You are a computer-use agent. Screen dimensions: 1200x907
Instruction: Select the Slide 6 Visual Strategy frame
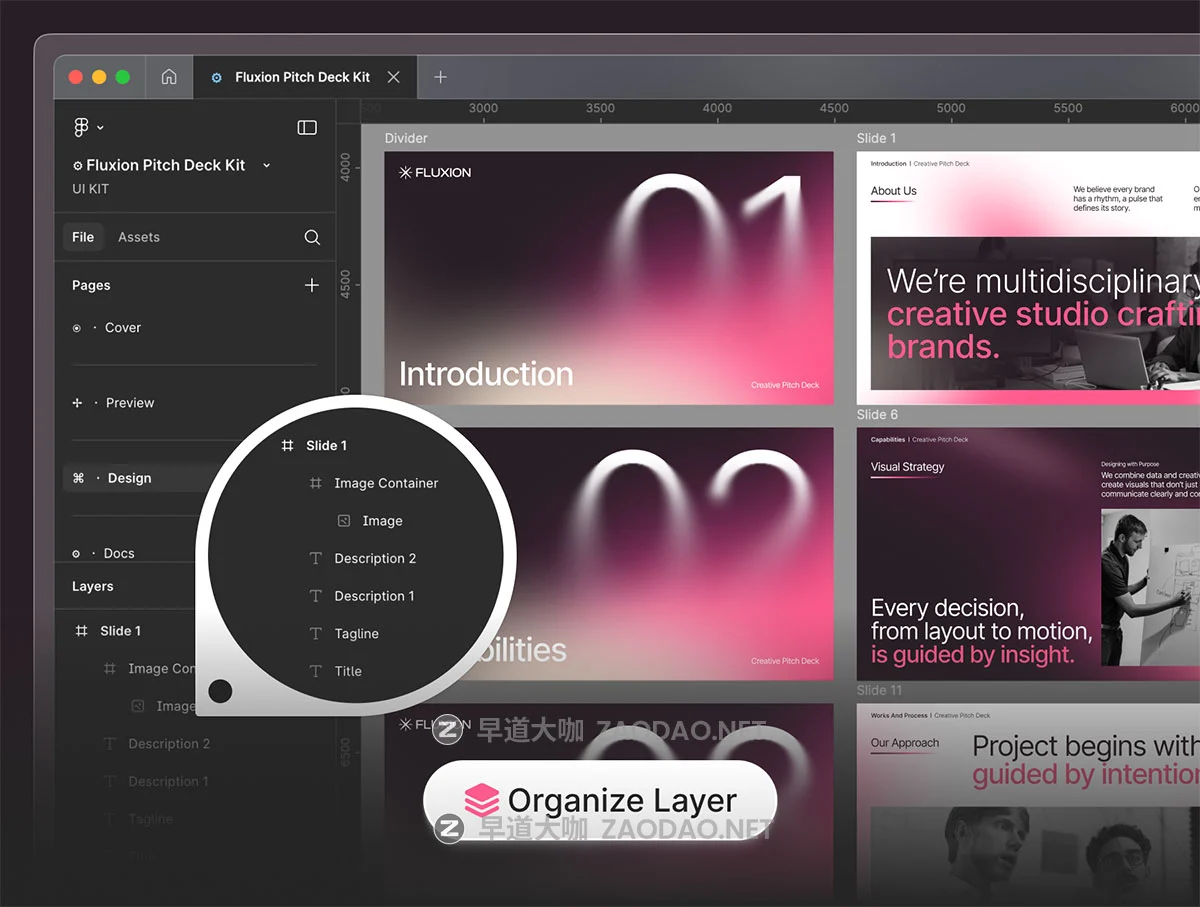click(1028, 554)
